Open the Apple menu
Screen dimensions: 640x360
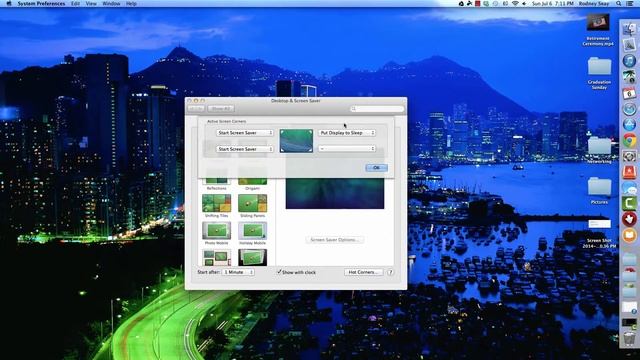[x=9, y=4]
